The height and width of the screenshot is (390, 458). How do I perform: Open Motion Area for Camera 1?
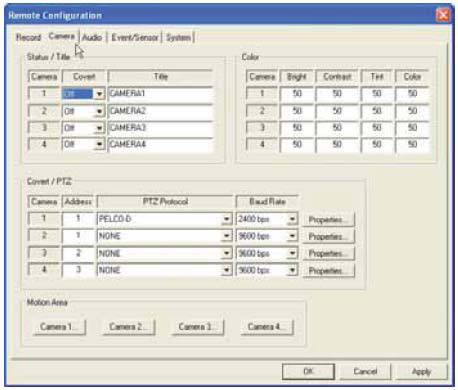(59, 327)
